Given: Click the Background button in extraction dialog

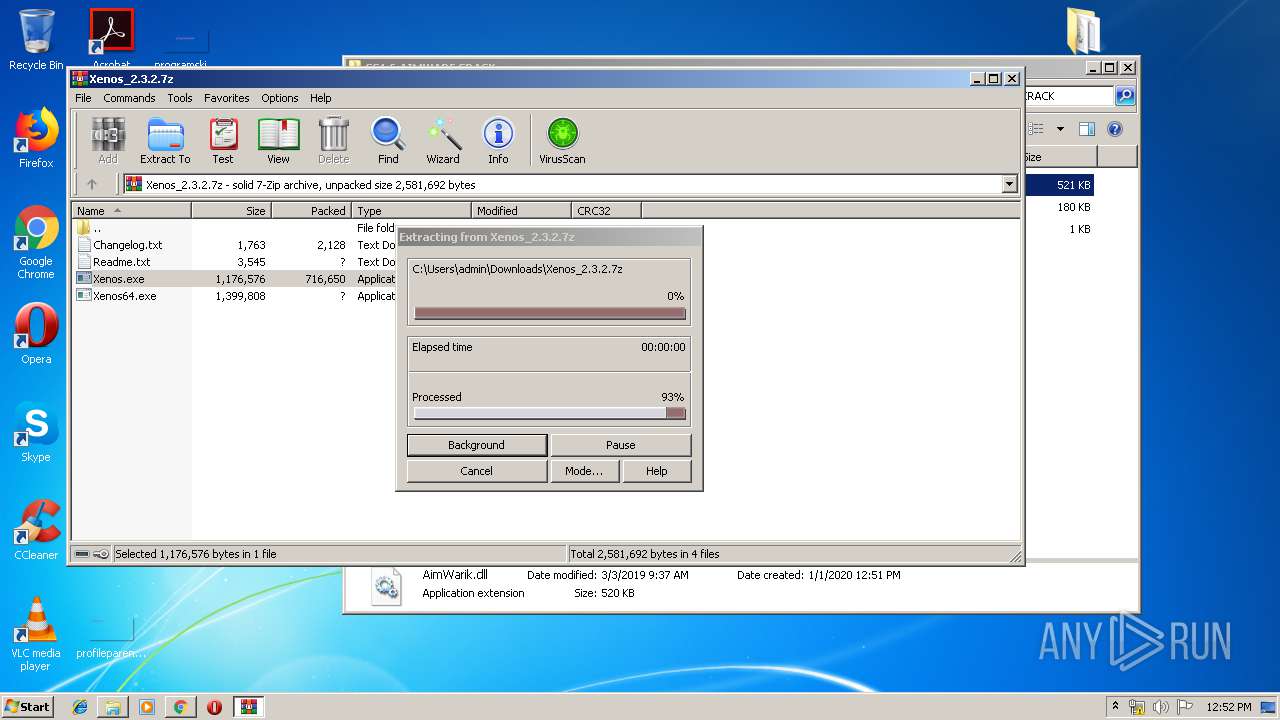Looking at the screenshot, I should (x=477, y=445).
